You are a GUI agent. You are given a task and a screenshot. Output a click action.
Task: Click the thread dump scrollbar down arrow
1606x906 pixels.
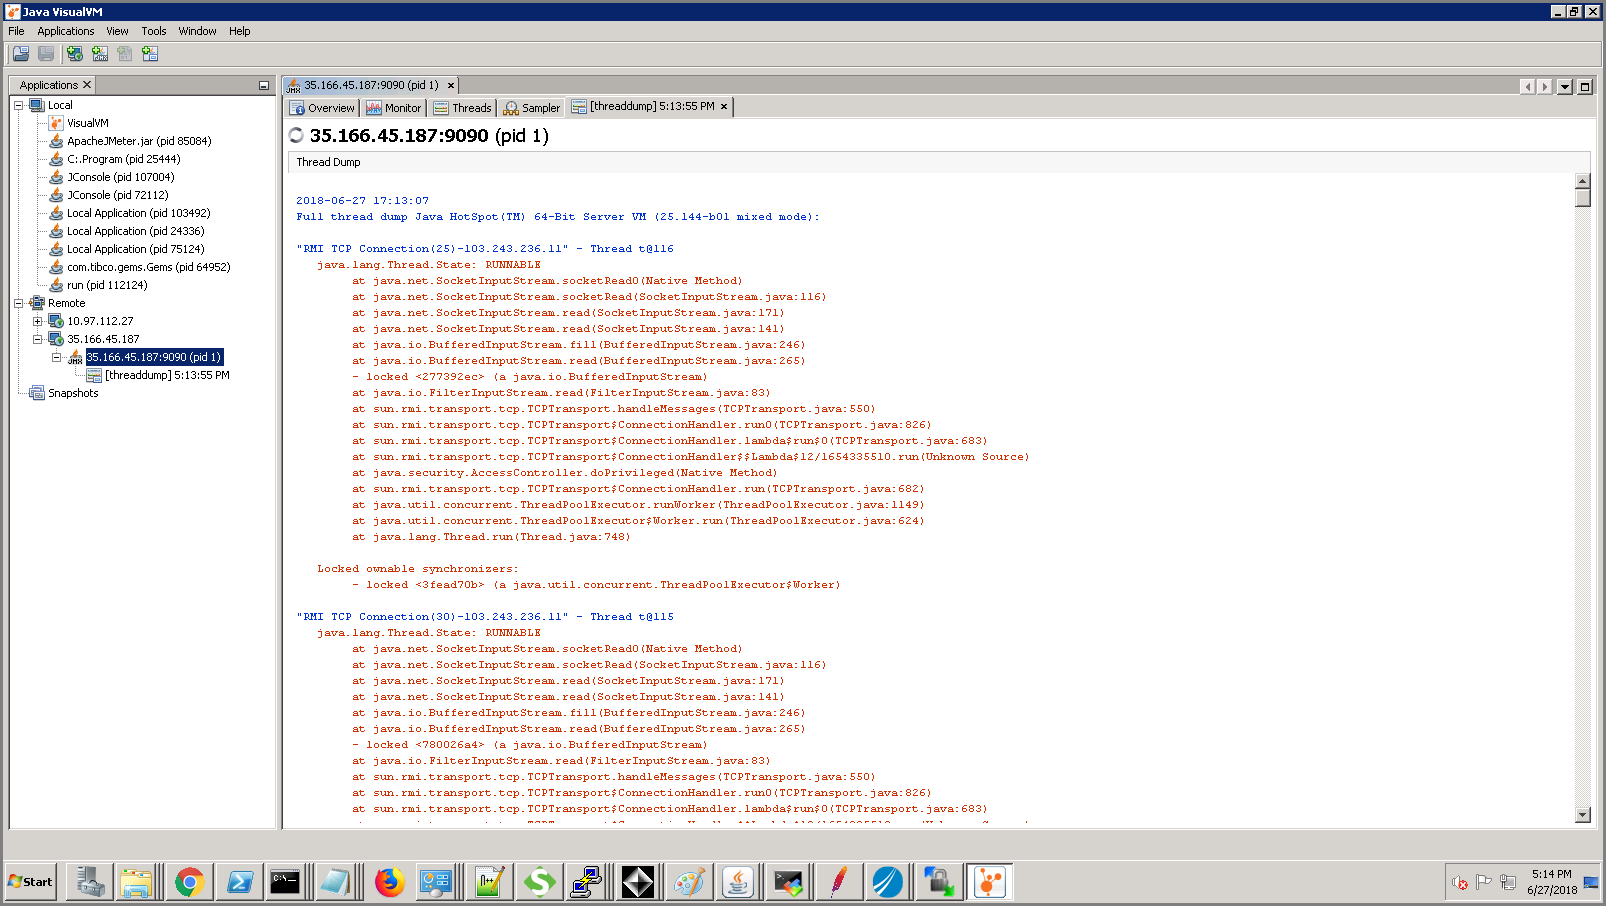click(x=1582, y=815)
